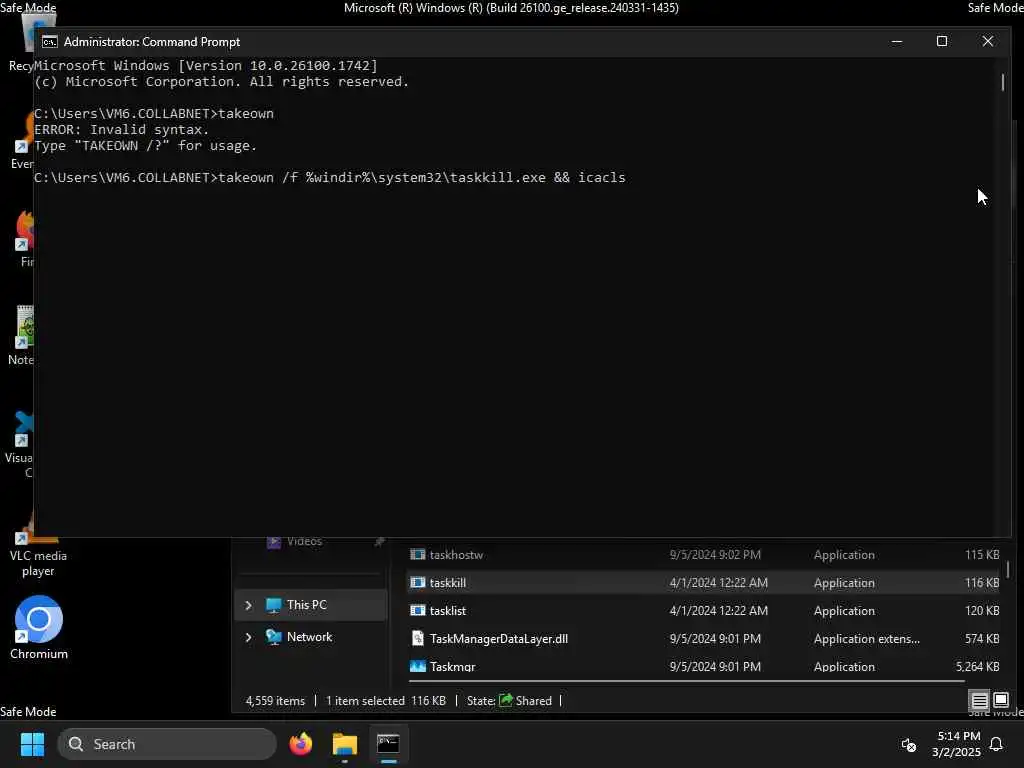Close the Command Prompt window
The width and height of the screenshot is (1024, 768).
[x=987, y=41]
